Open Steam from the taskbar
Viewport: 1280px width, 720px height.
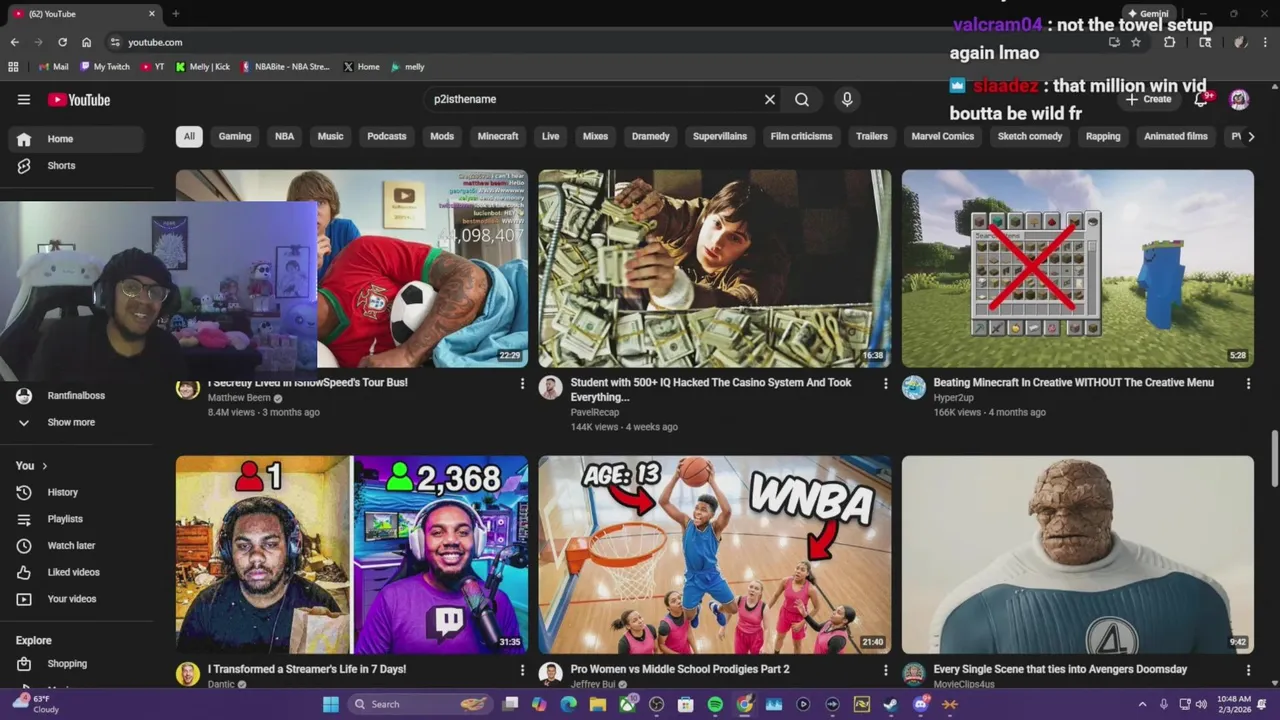pyautogui.click(x=891, y=704)
